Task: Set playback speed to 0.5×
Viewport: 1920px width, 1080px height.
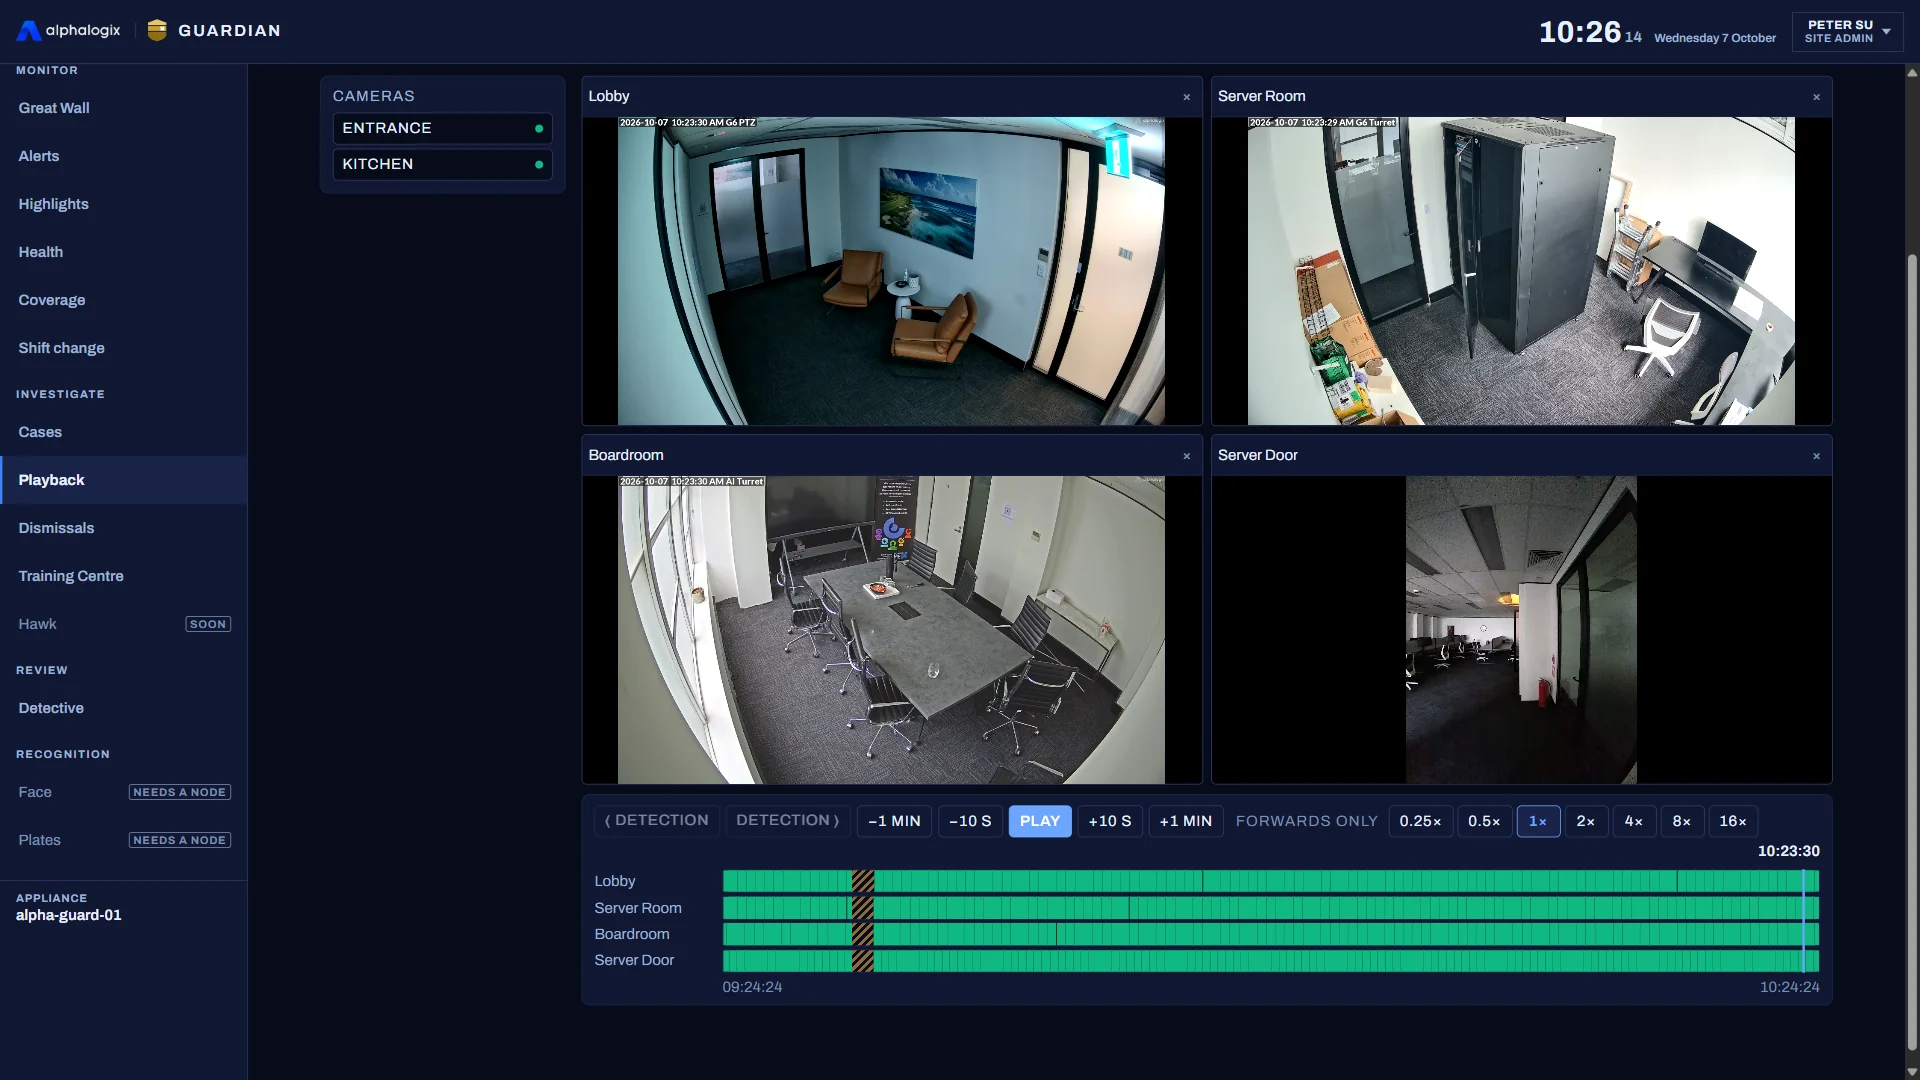Action: coord(1484,821)
